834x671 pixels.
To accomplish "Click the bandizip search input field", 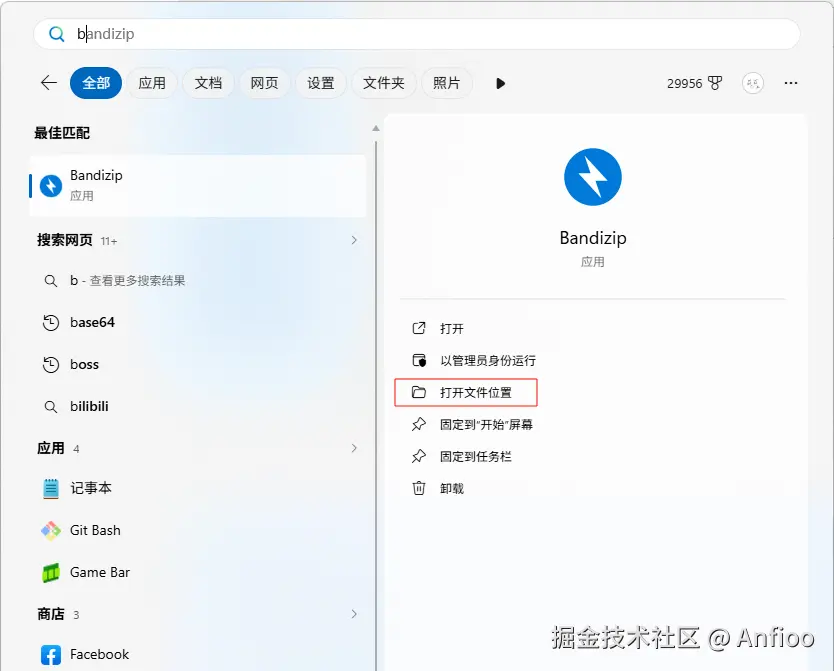I will (416, 34).
